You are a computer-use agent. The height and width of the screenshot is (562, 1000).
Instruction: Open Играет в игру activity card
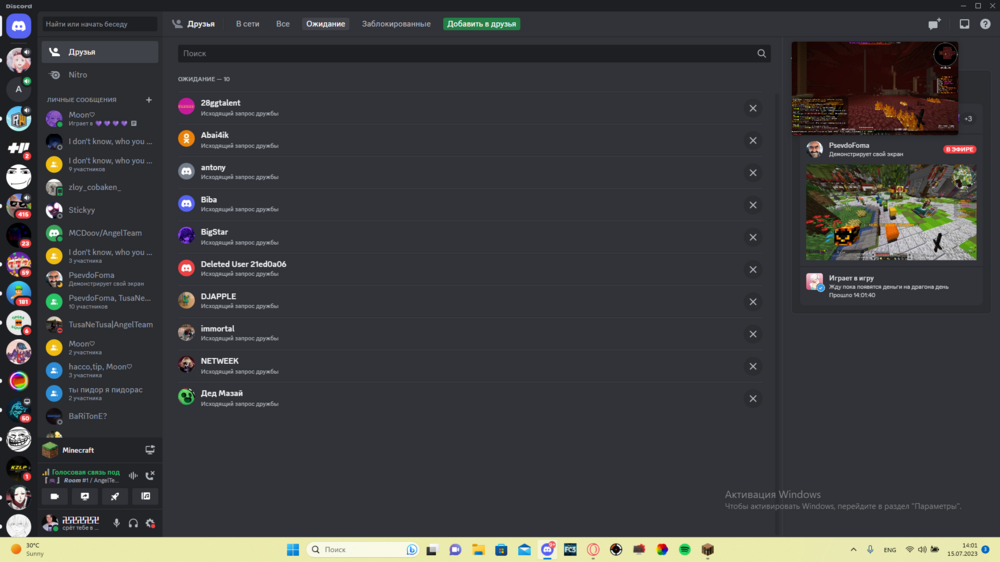(891, 286)
